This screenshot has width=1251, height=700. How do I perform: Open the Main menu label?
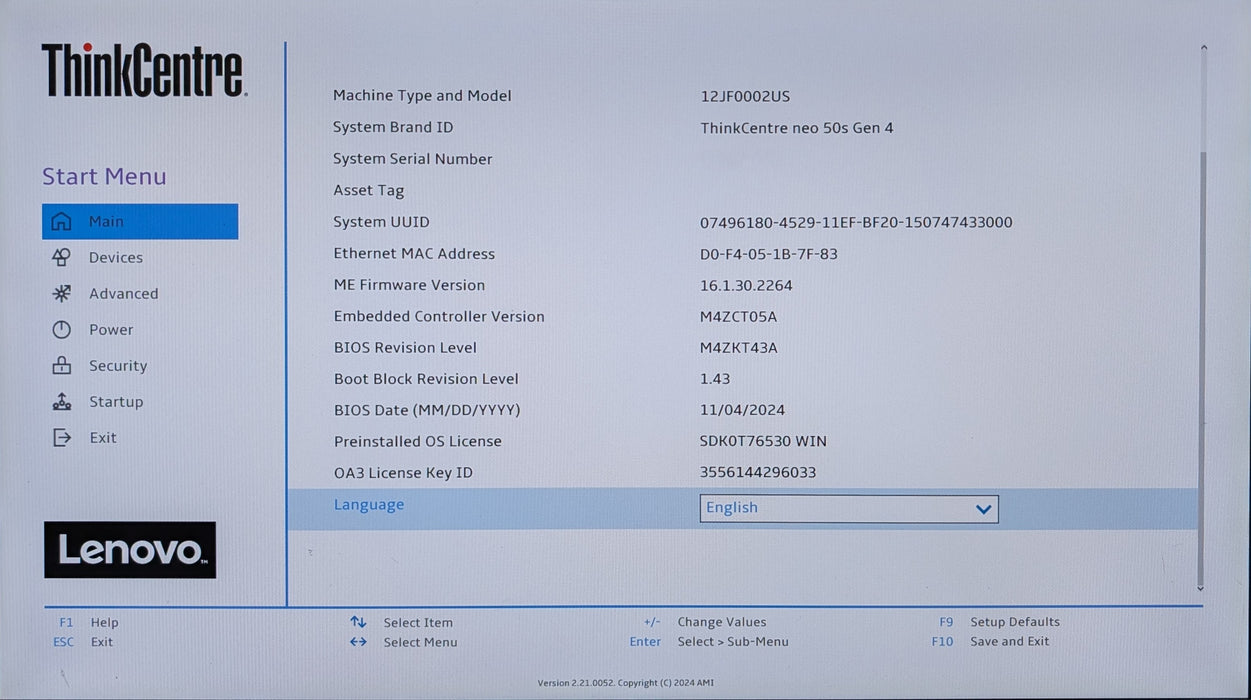pyautogui.click(x=106, y=222)
